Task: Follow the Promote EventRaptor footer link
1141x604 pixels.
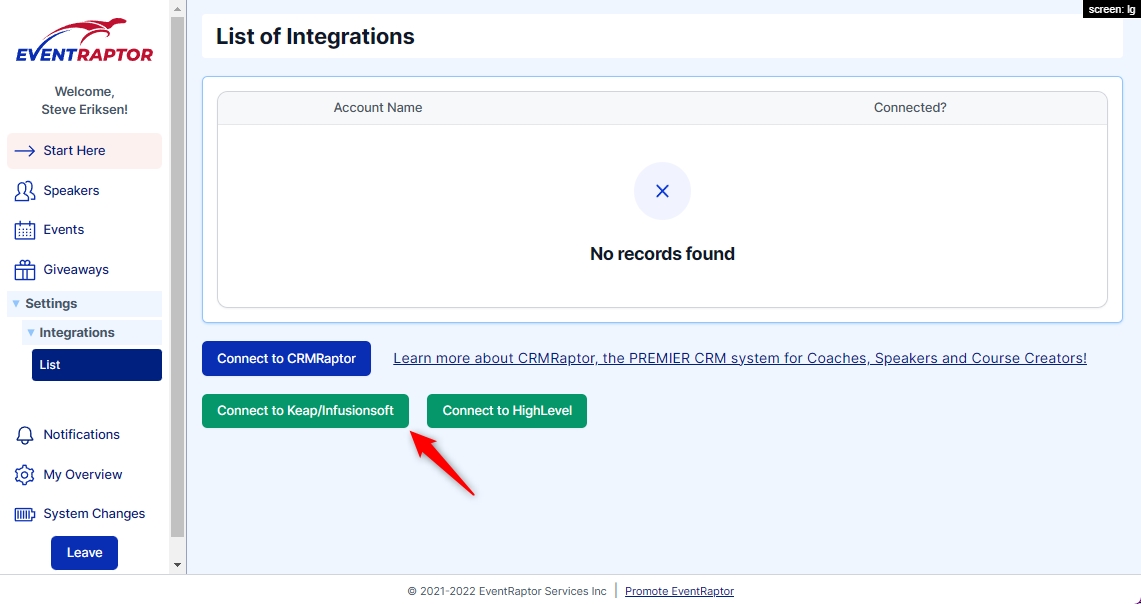Action: click(x=679, y=591)
